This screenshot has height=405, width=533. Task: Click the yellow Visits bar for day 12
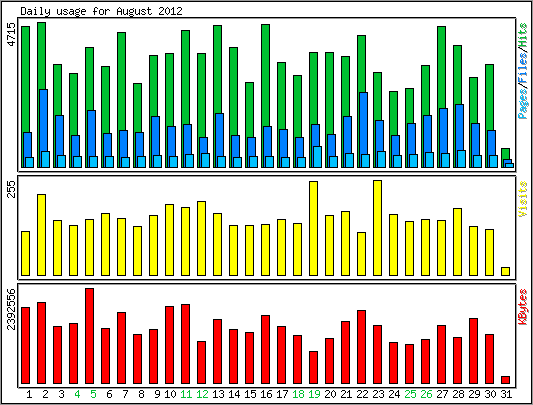[202, 238]
